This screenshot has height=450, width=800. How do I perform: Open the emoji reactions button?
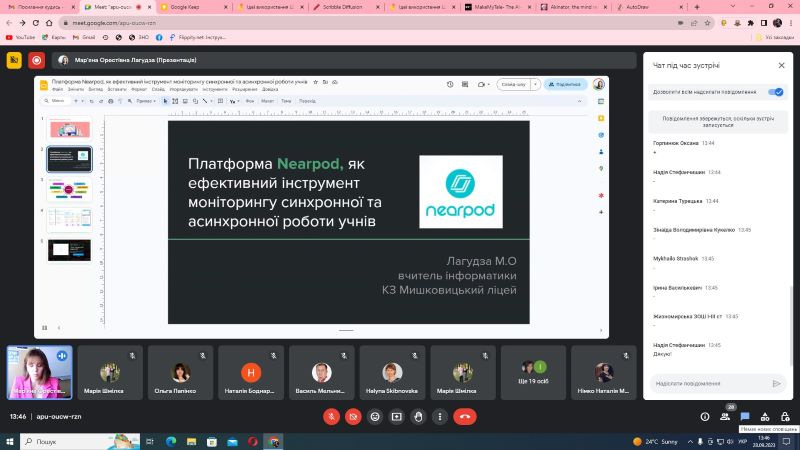tap(375, 416)
